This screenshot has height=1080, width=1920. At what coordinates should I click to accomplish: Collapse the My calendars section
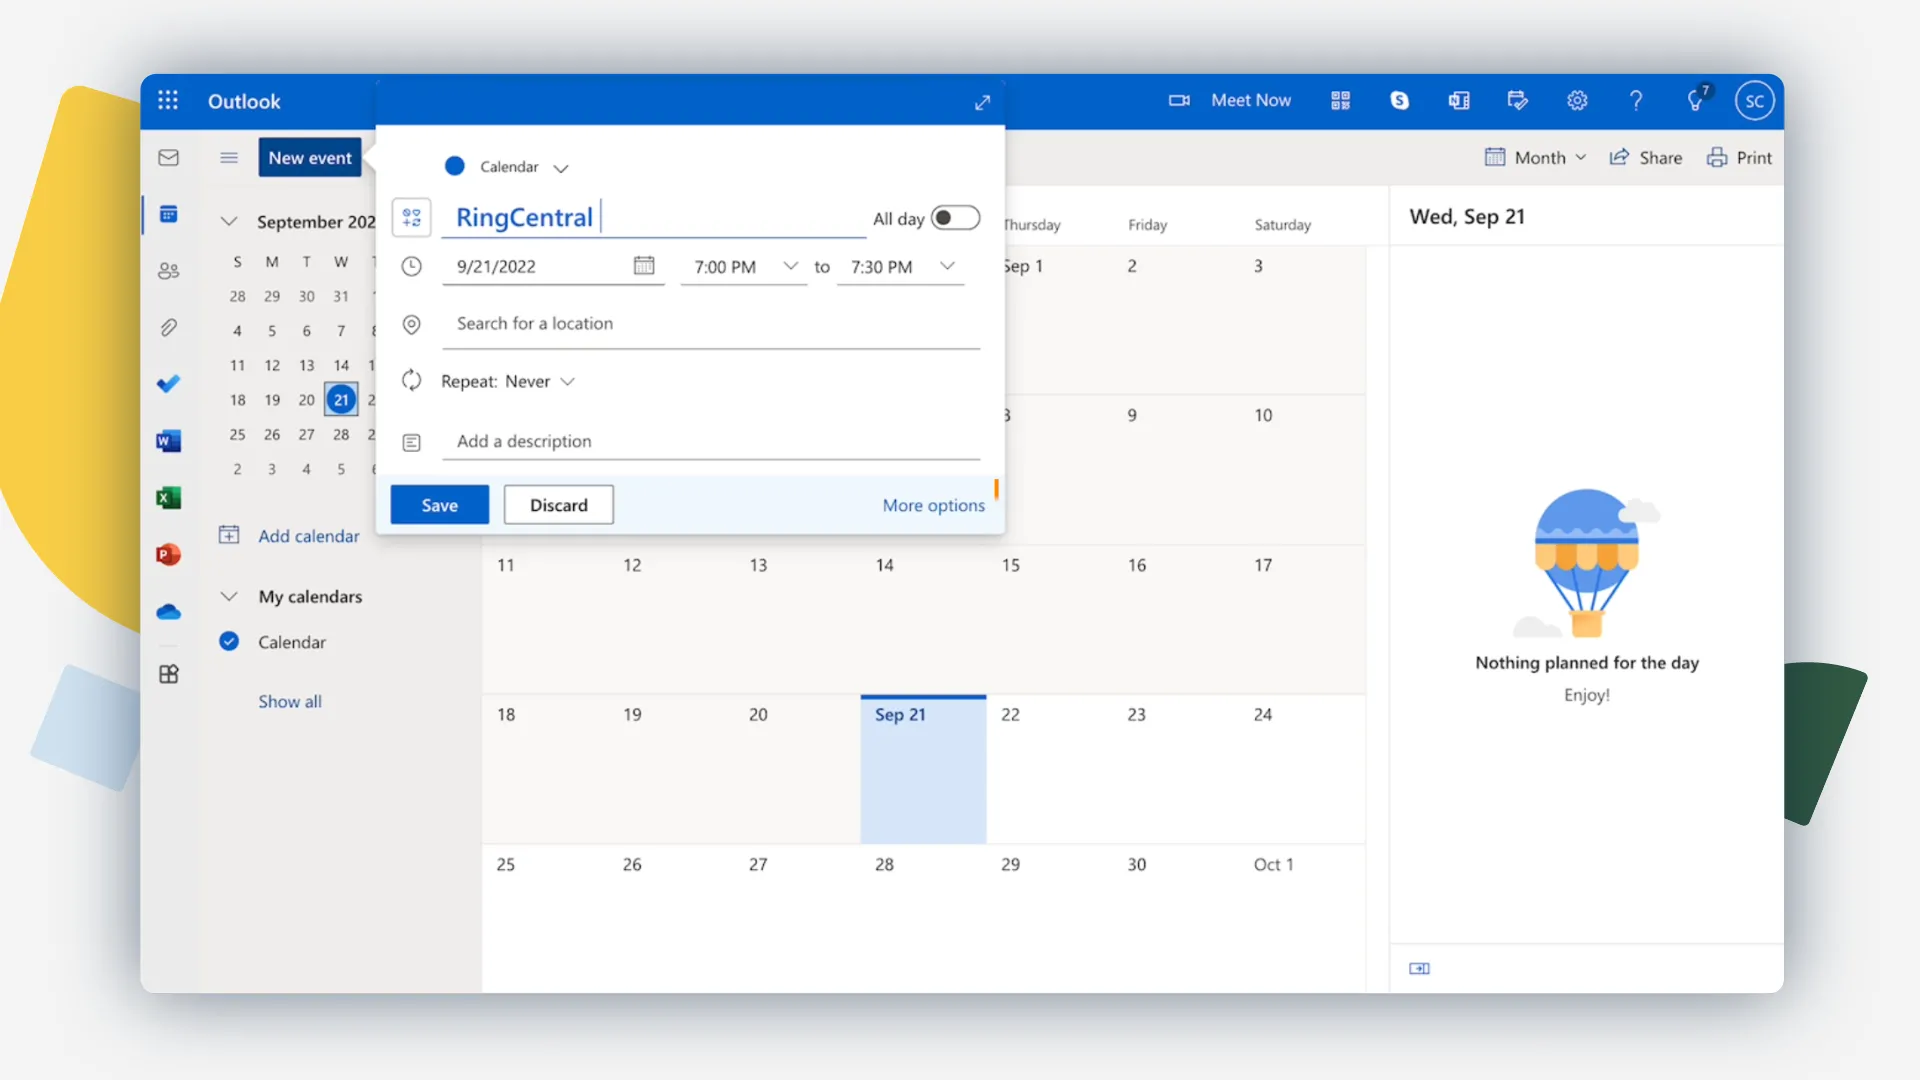coord(229,597)
